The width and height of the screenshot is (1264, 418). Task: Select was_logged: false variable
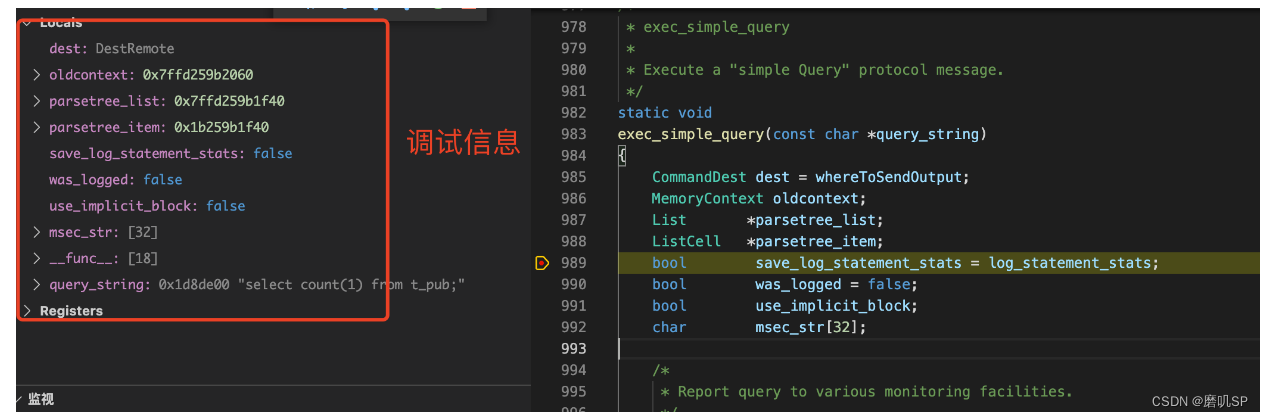click(x=115, y=180)
